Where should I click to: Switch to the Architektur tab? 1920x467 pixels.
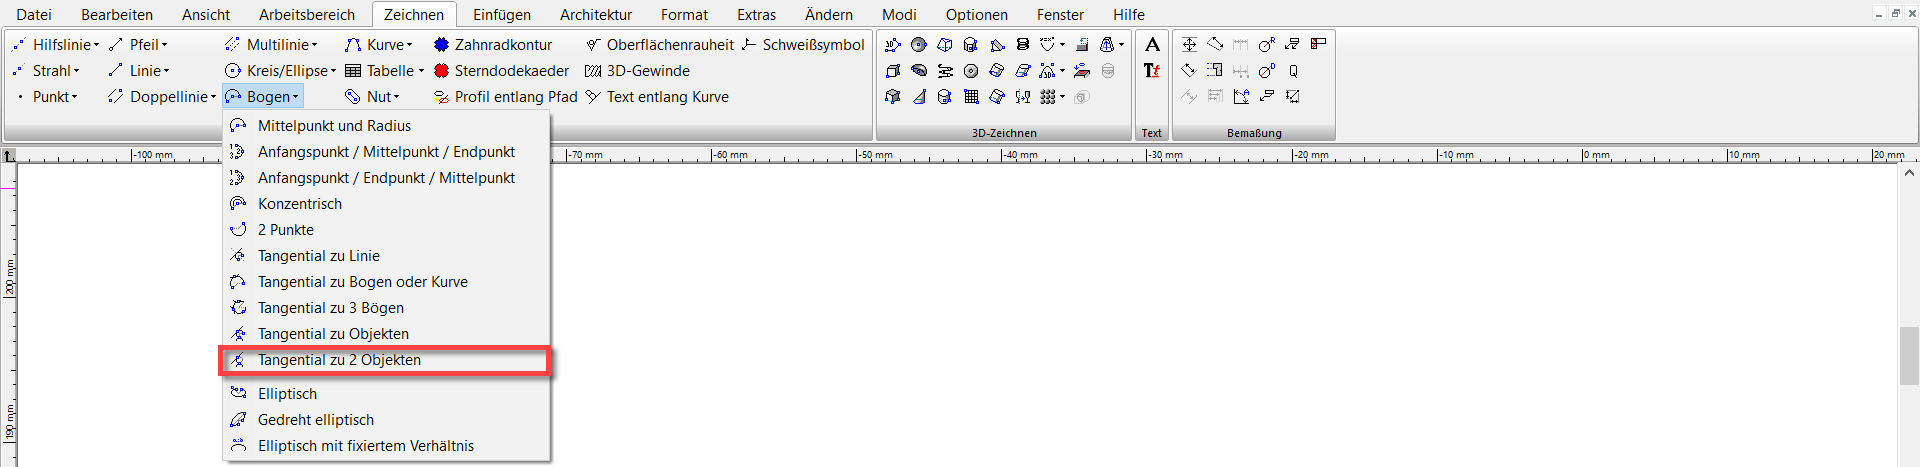[x=596, y=14]
